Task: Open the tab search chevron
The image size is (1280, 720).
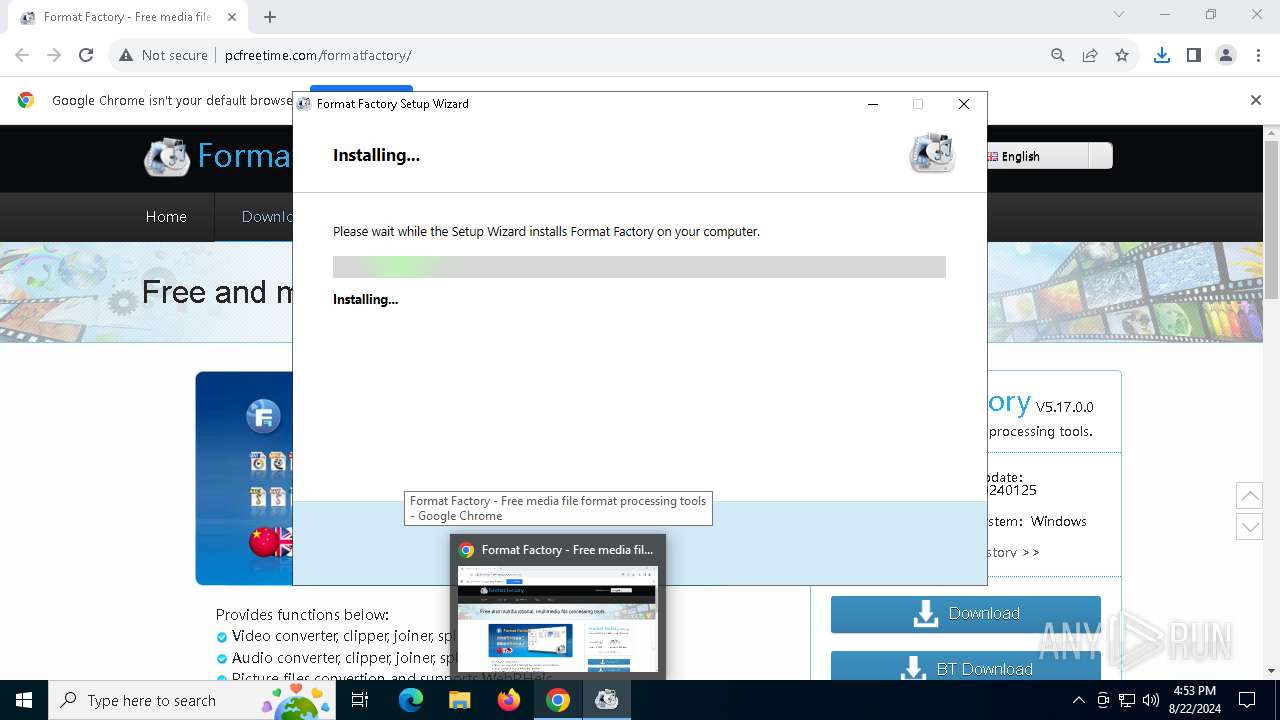Action: click(1119, 15)
